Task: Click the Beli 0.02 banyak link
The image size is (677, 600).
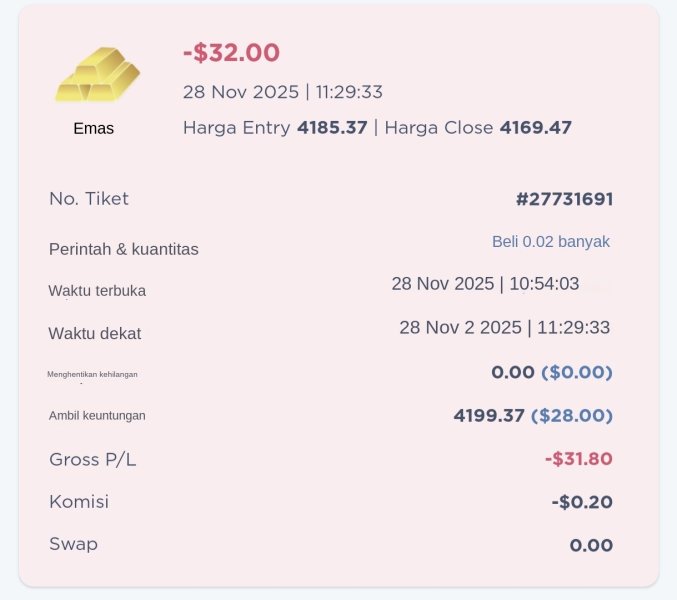Action: (550, 242)
